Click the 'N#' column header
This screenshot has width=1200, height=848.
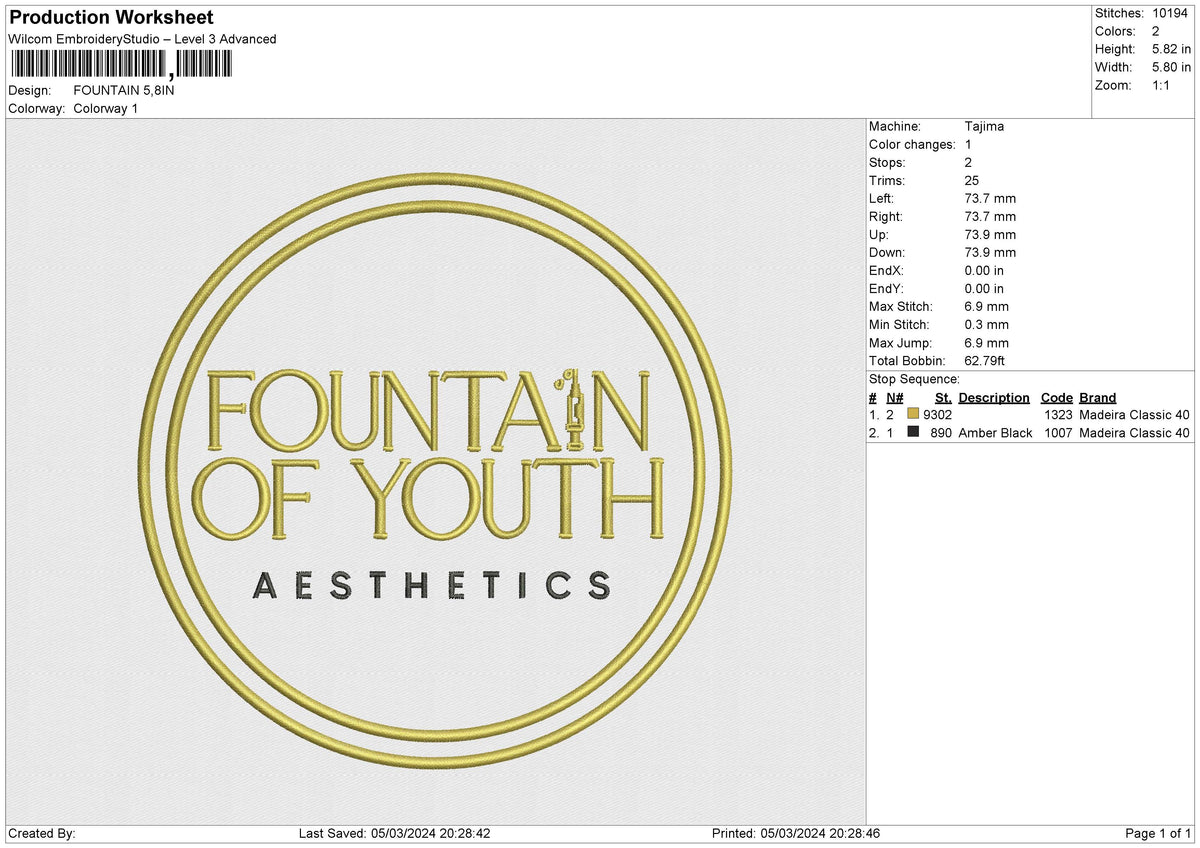895,398
